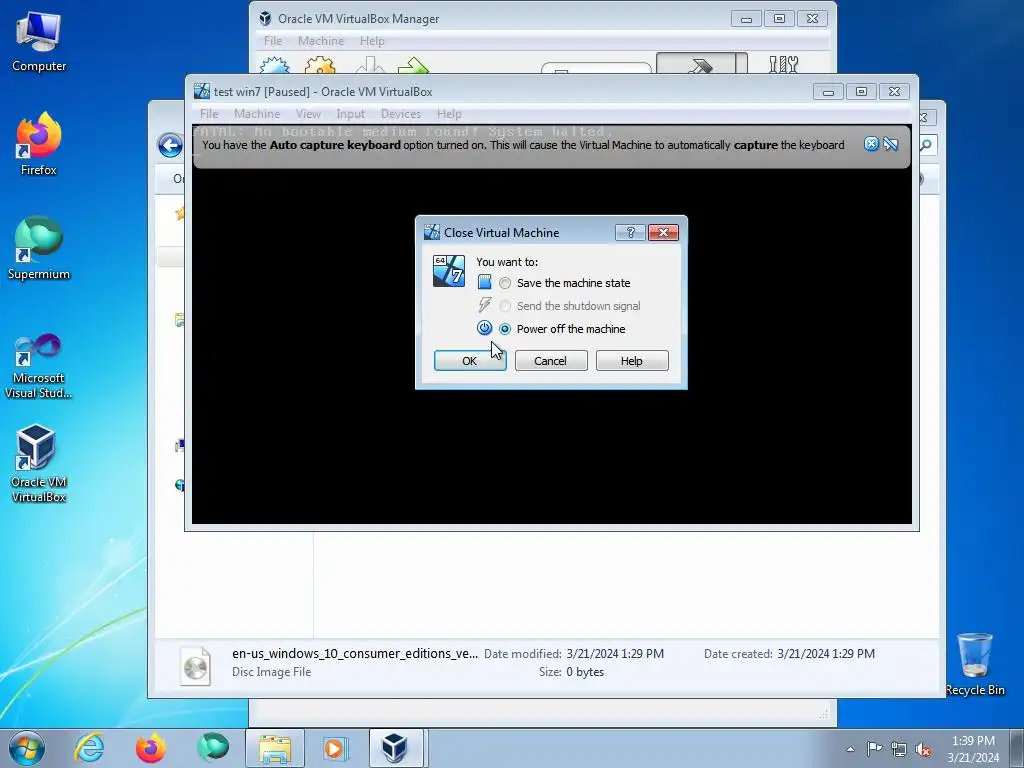Click the Settings gear icon in Manager toolbar
This screenshot has height=768, width=1024.
pos(320,65)
